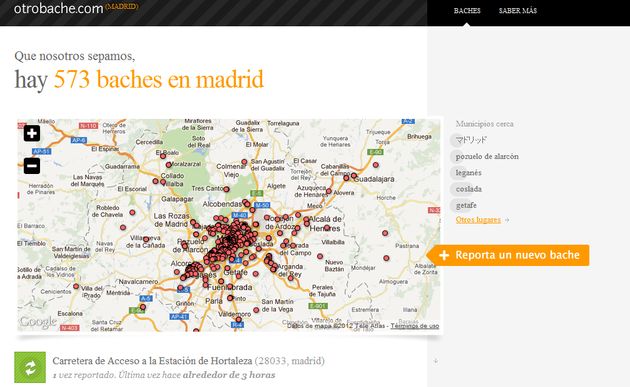Open Carretera de Acceso a la Estación de Hortaleza

click(x=152, y=361)
